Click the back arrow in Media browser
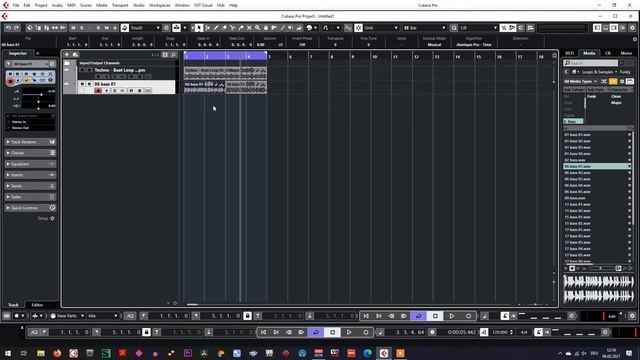640x360 pixels. [567, 72]
